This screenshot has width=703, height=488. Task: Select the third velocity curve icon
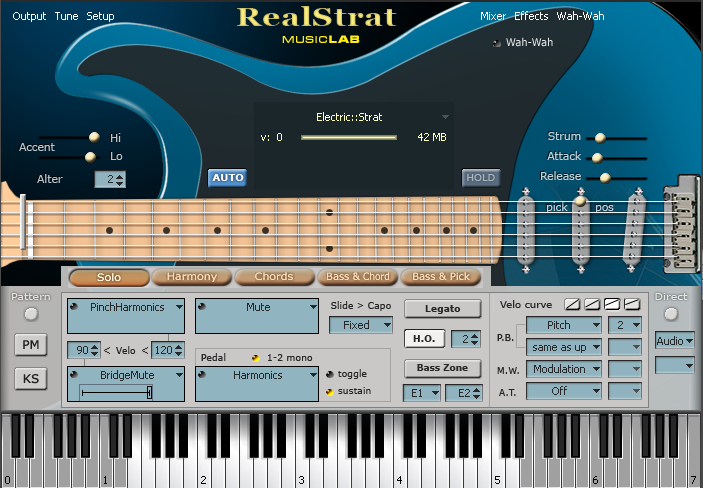coord(612,305)
